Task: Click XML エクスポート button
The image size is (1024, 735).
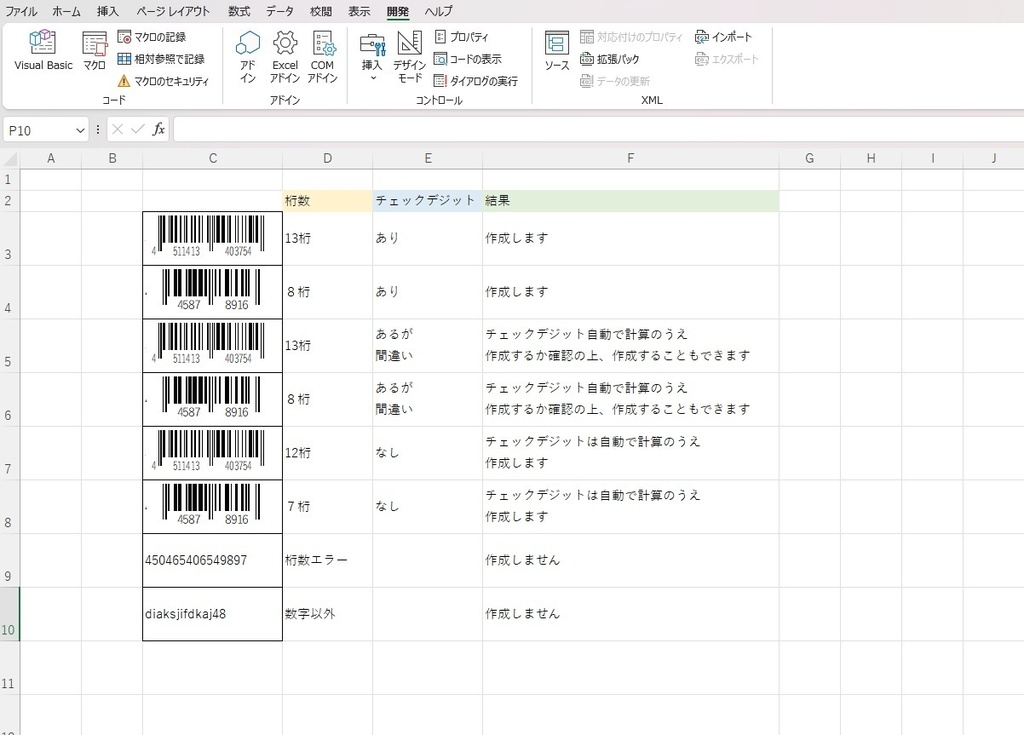Action: 727,59
